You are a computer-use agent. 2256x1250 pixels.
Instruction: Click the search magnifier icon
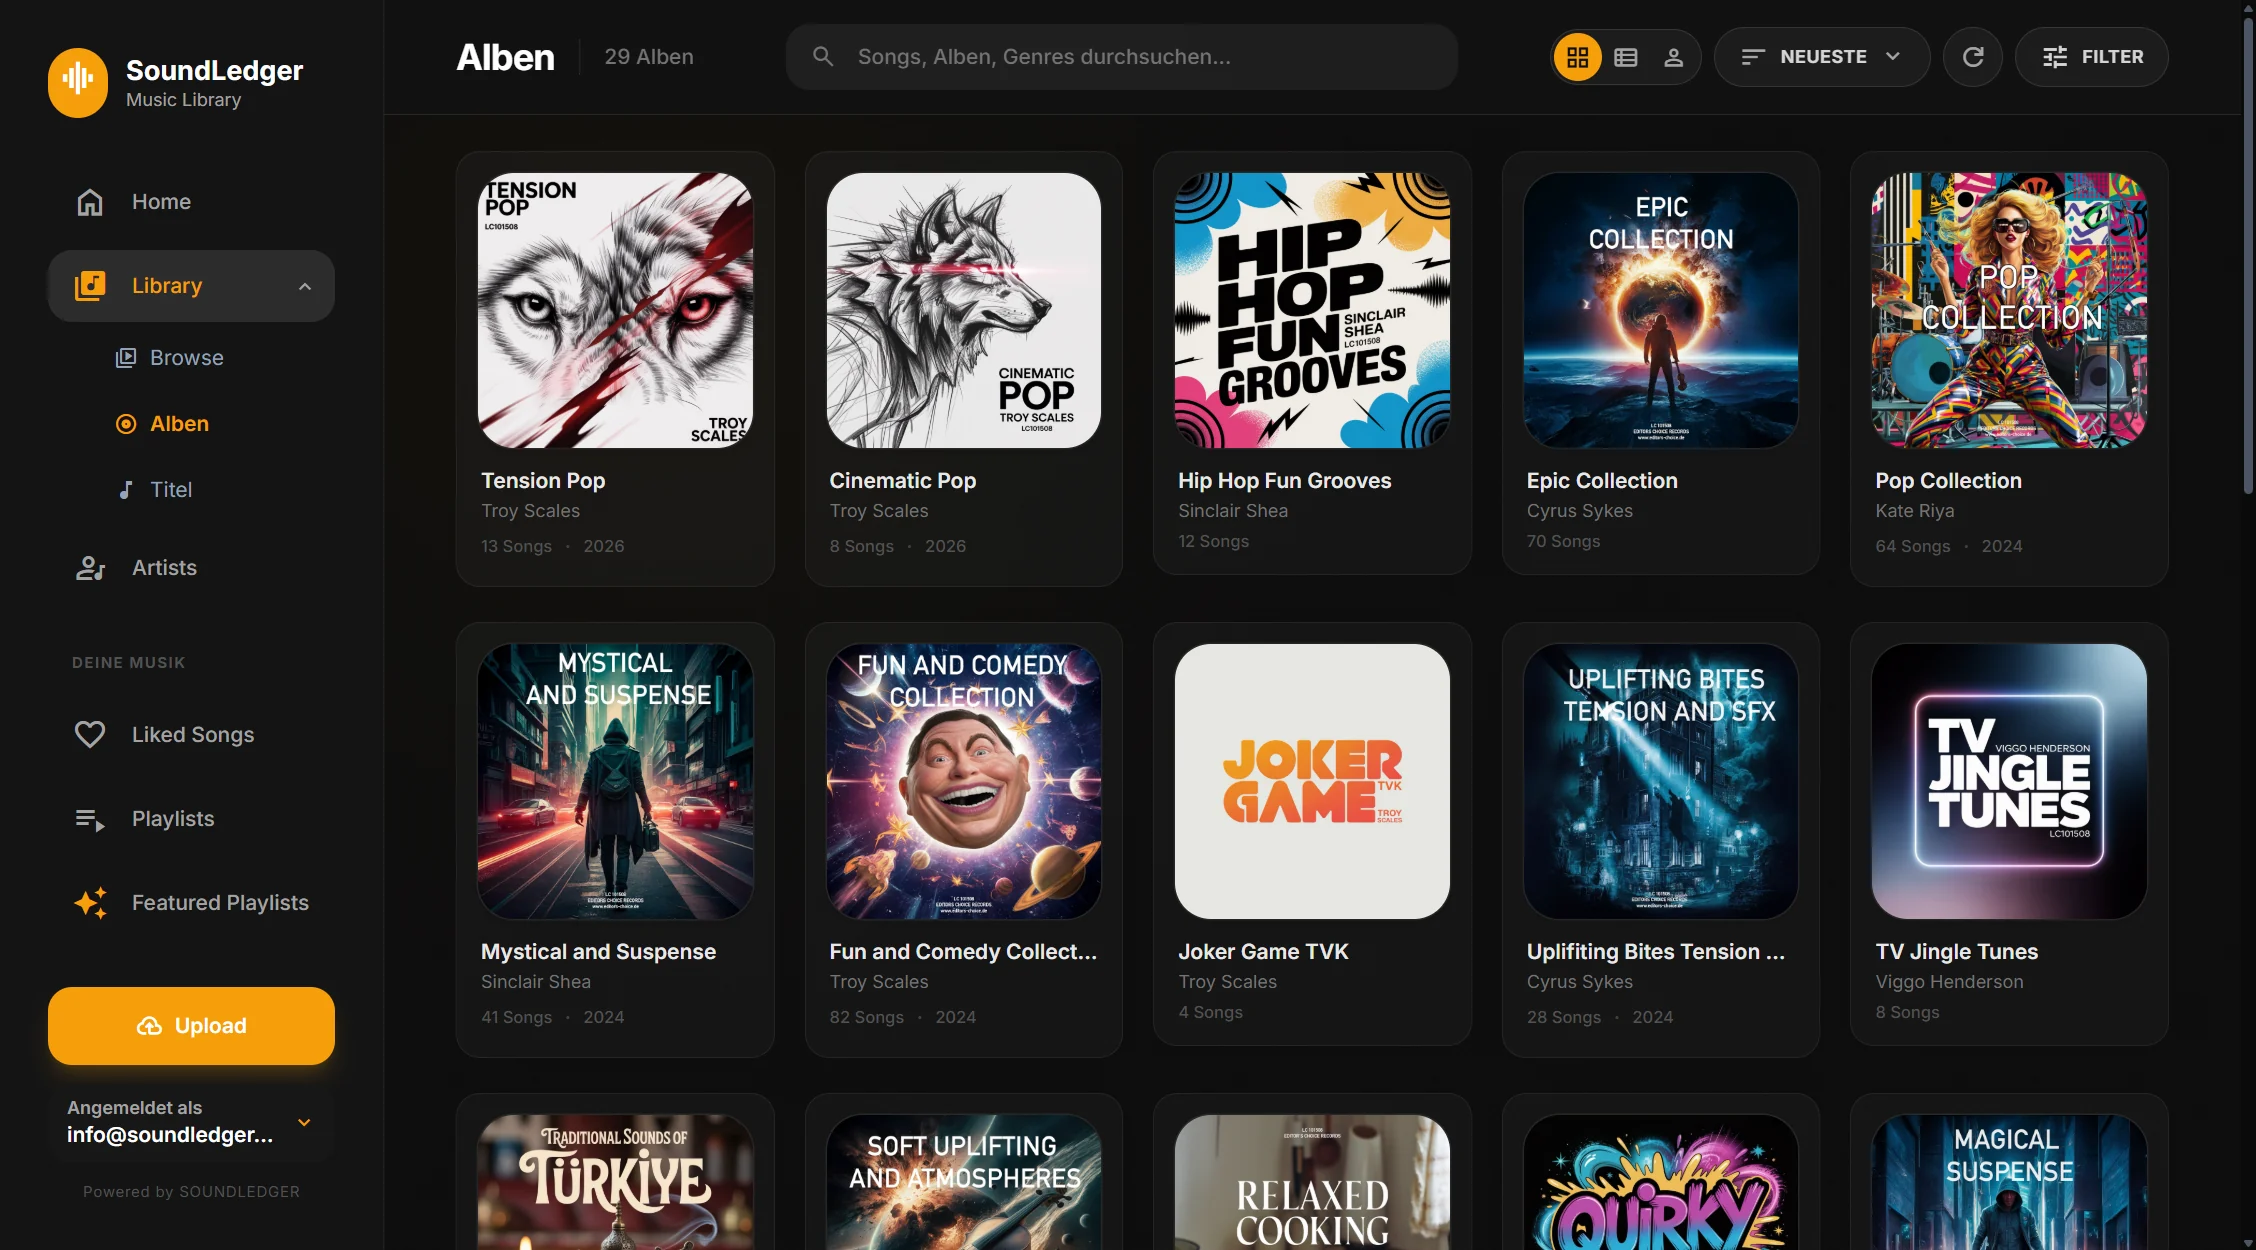823,57
